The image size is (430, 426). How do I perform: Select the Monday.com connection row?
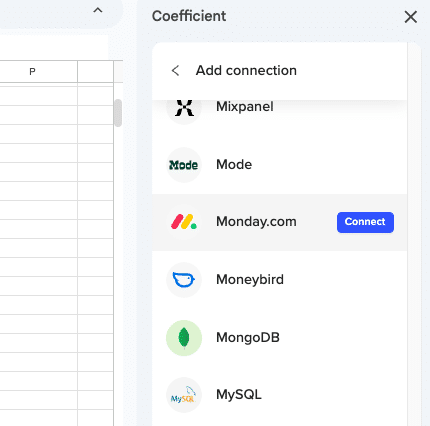coord(279,222)
